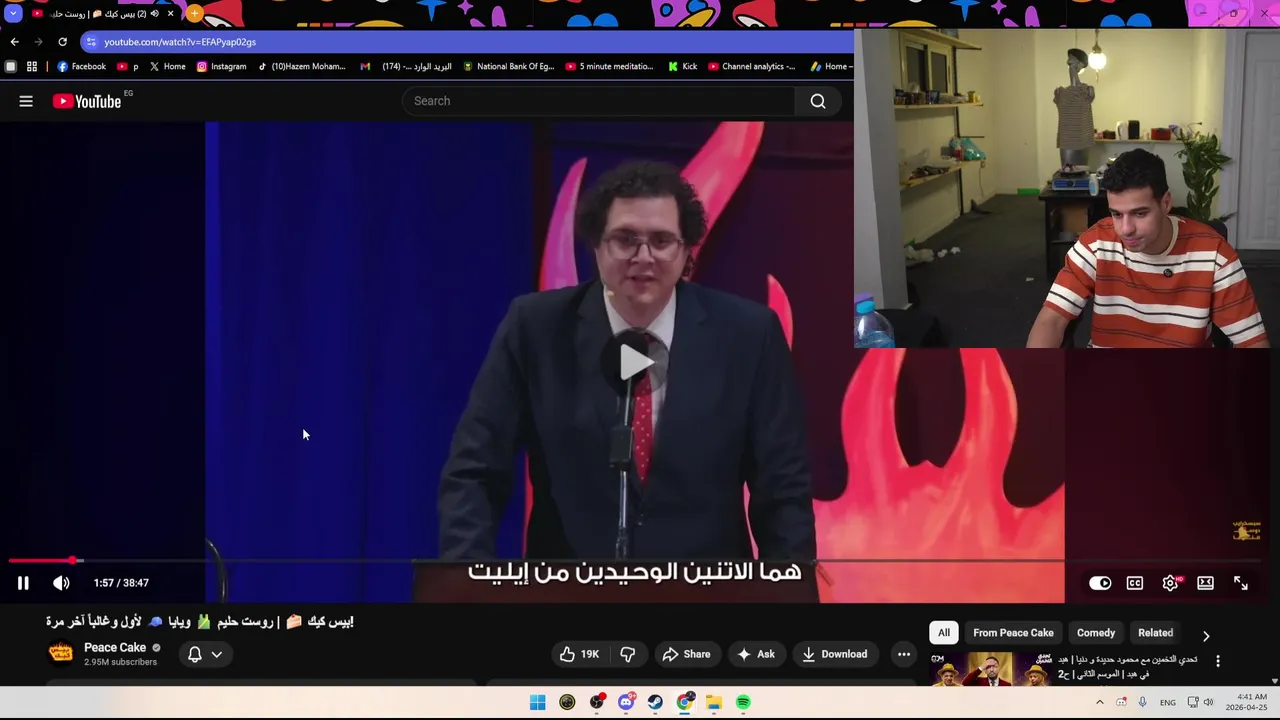The image size is (1280, 720).
Task: Select the Related chip
Action: [x=1155, y=633]
